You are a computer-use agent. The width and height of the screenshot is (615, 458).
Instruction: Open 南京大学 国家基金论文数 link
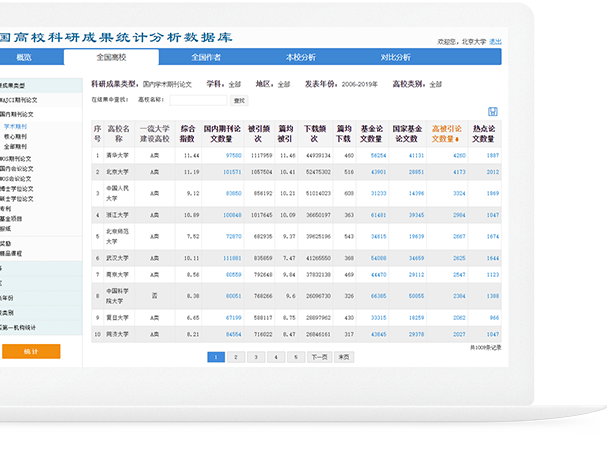[x=416, y=275]
